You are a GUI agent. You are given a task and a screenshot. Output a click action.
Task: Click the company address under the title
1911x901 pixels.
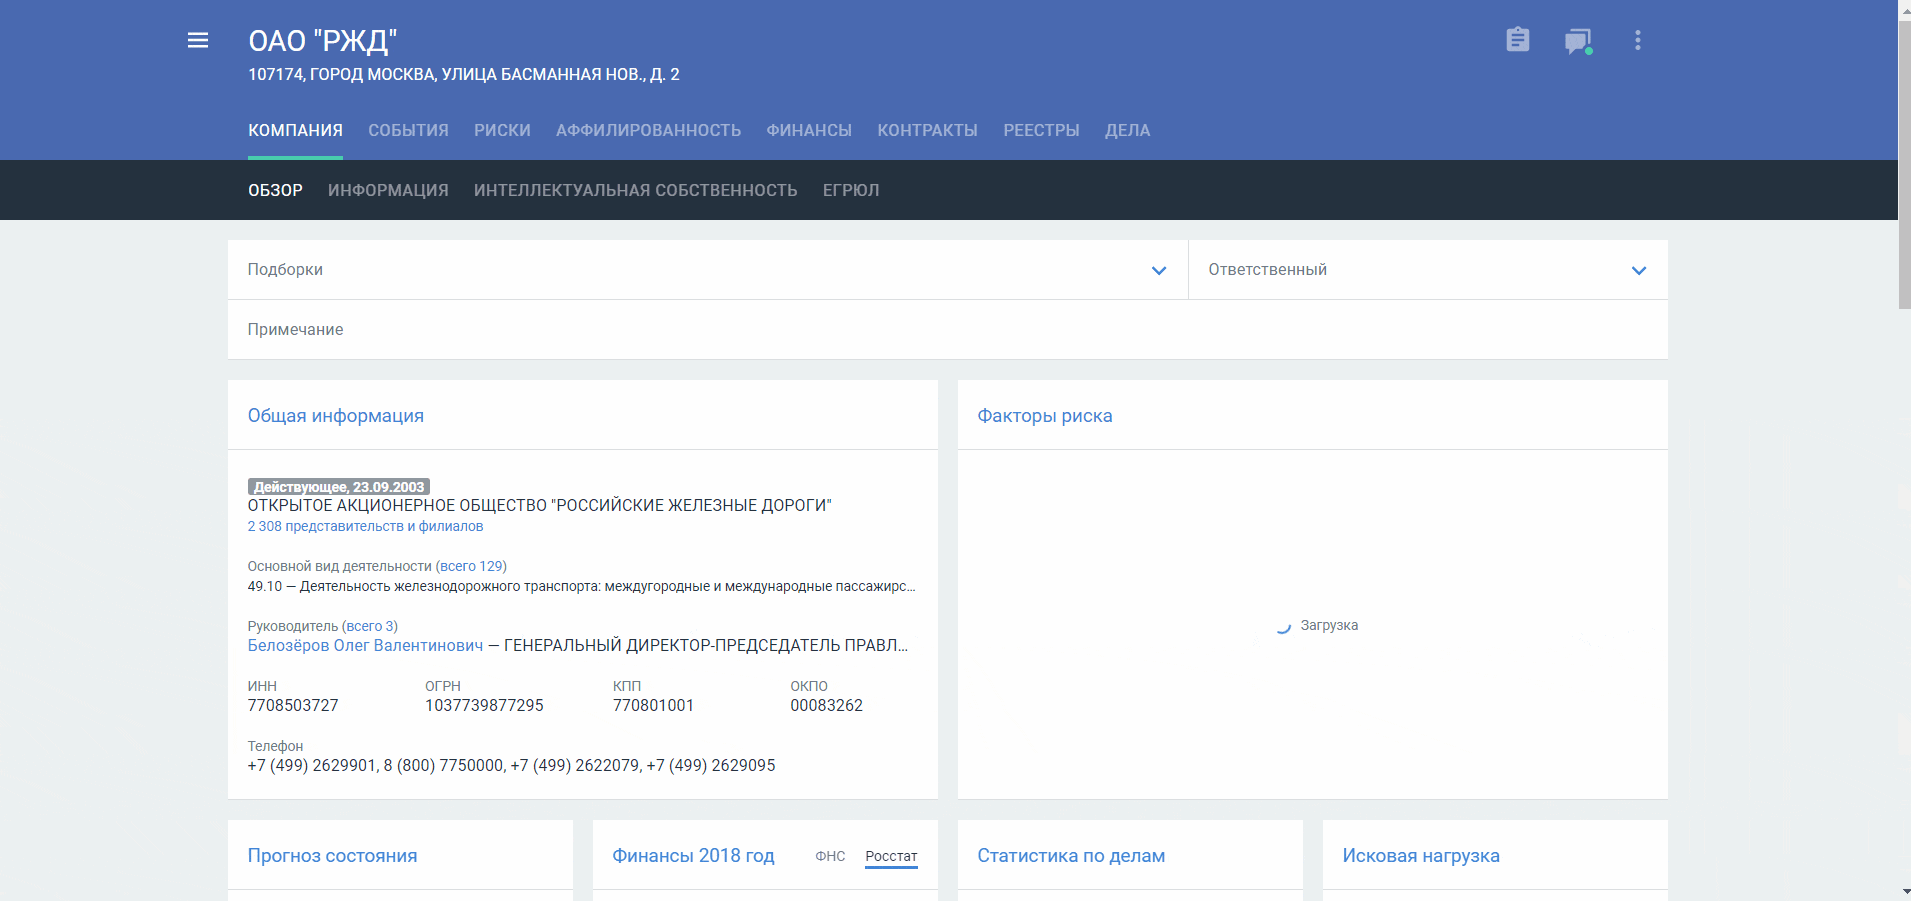(464, 75)
